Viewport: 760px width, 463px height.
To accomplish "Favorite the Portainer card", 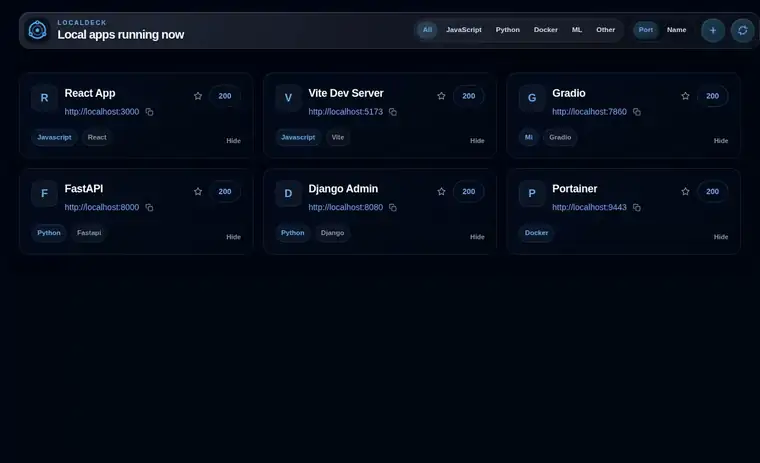I will 685,192.
